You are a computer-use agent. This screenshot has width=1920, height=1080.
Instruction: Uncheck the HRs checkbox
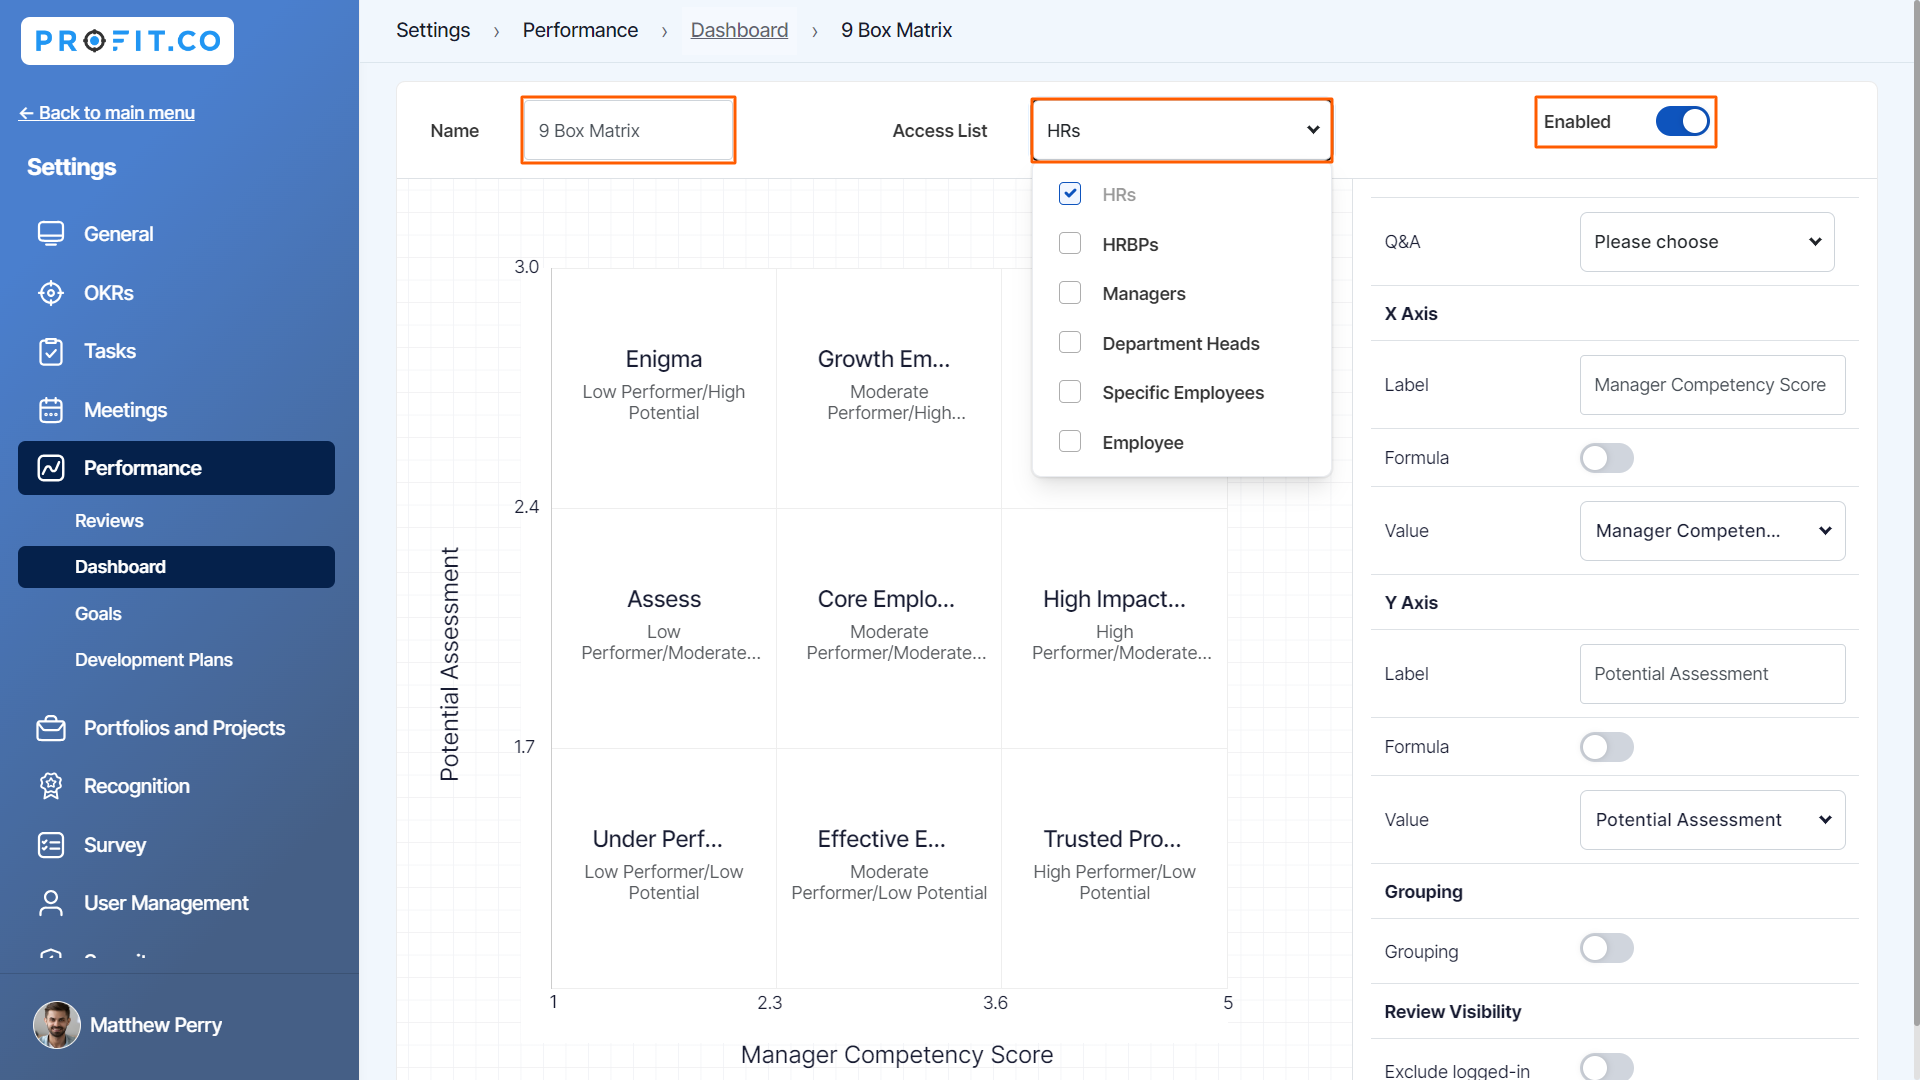tap(1070, 194)
